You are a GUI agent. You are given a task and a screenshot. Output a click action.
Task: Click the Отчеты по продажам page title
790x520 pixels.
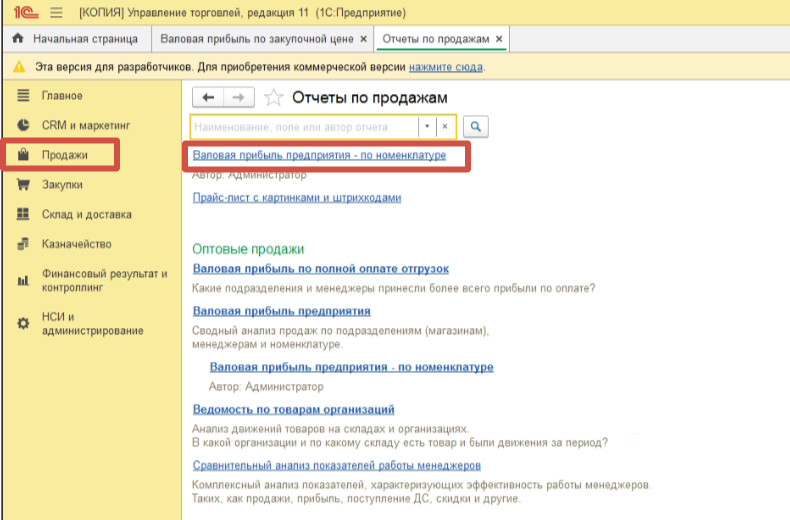[370, 97]
